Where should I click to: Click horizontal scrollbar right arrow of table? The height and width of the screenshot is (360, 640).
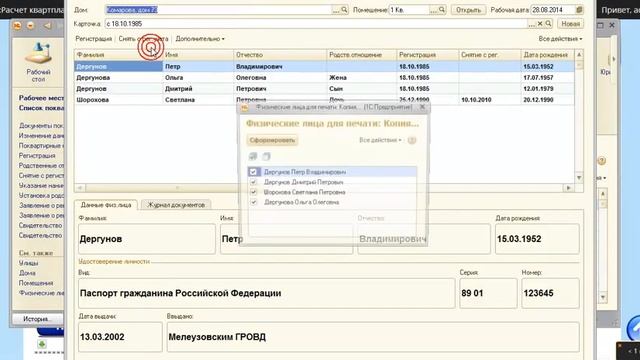pyautogui.click(x=568, y=188)
